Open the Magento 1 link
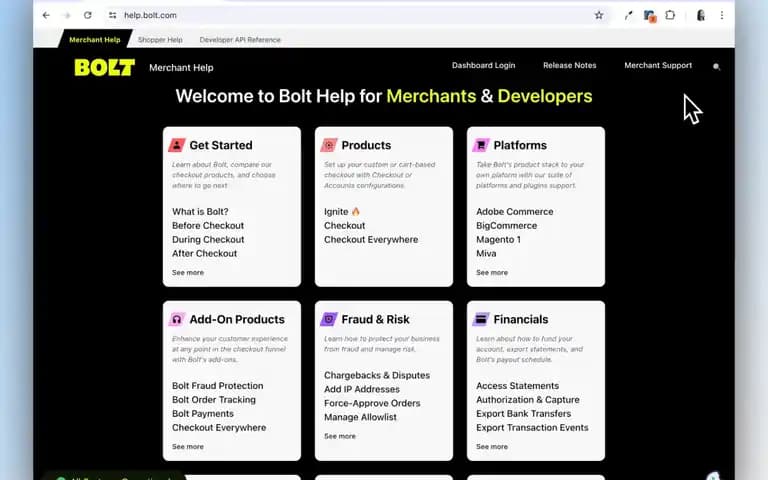The height and width of the screenshot is (480, 768). pyautogui.click(x=498, y=240)
